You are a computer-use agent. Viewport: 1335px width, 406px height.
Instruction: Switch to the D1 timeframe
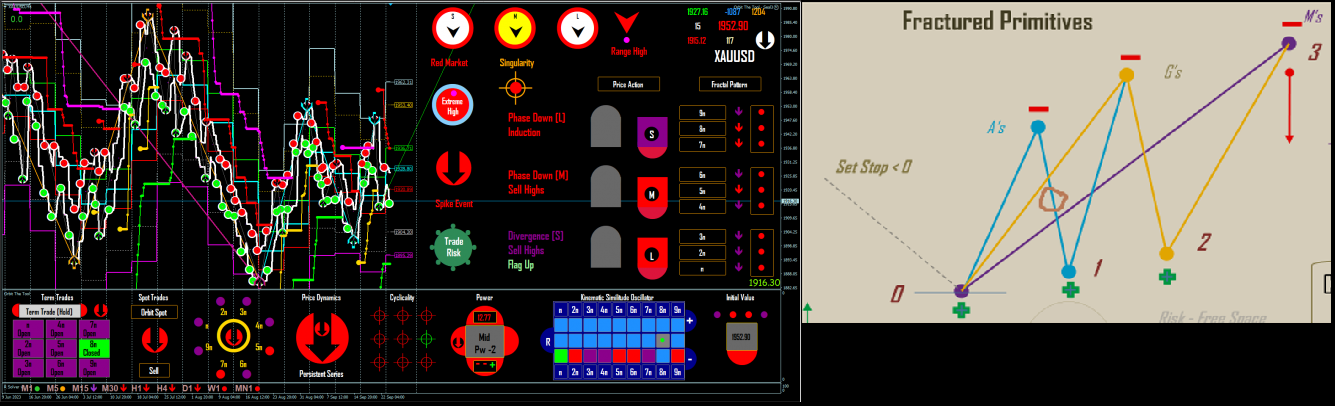(x=187, y=388)
